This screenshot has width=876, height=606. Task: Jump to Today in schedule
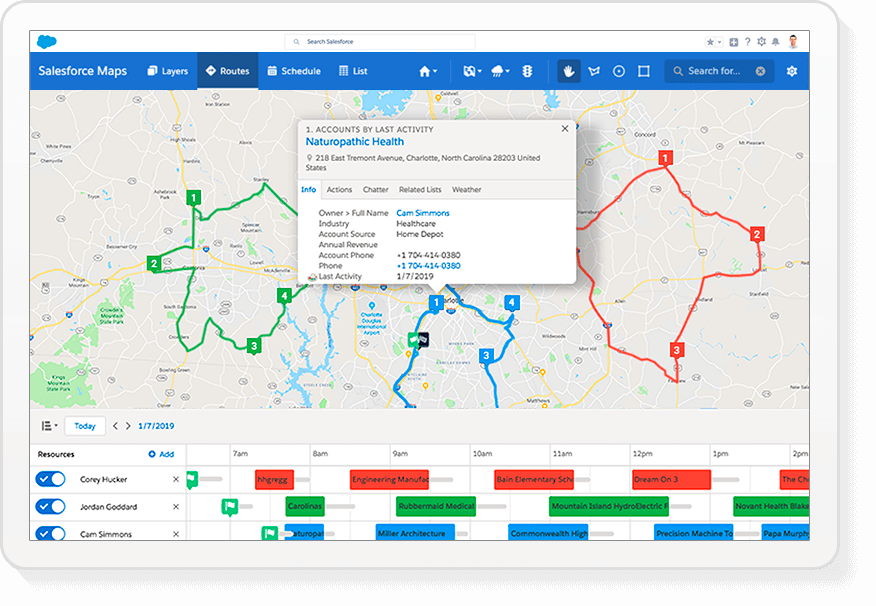coord(85,426)
